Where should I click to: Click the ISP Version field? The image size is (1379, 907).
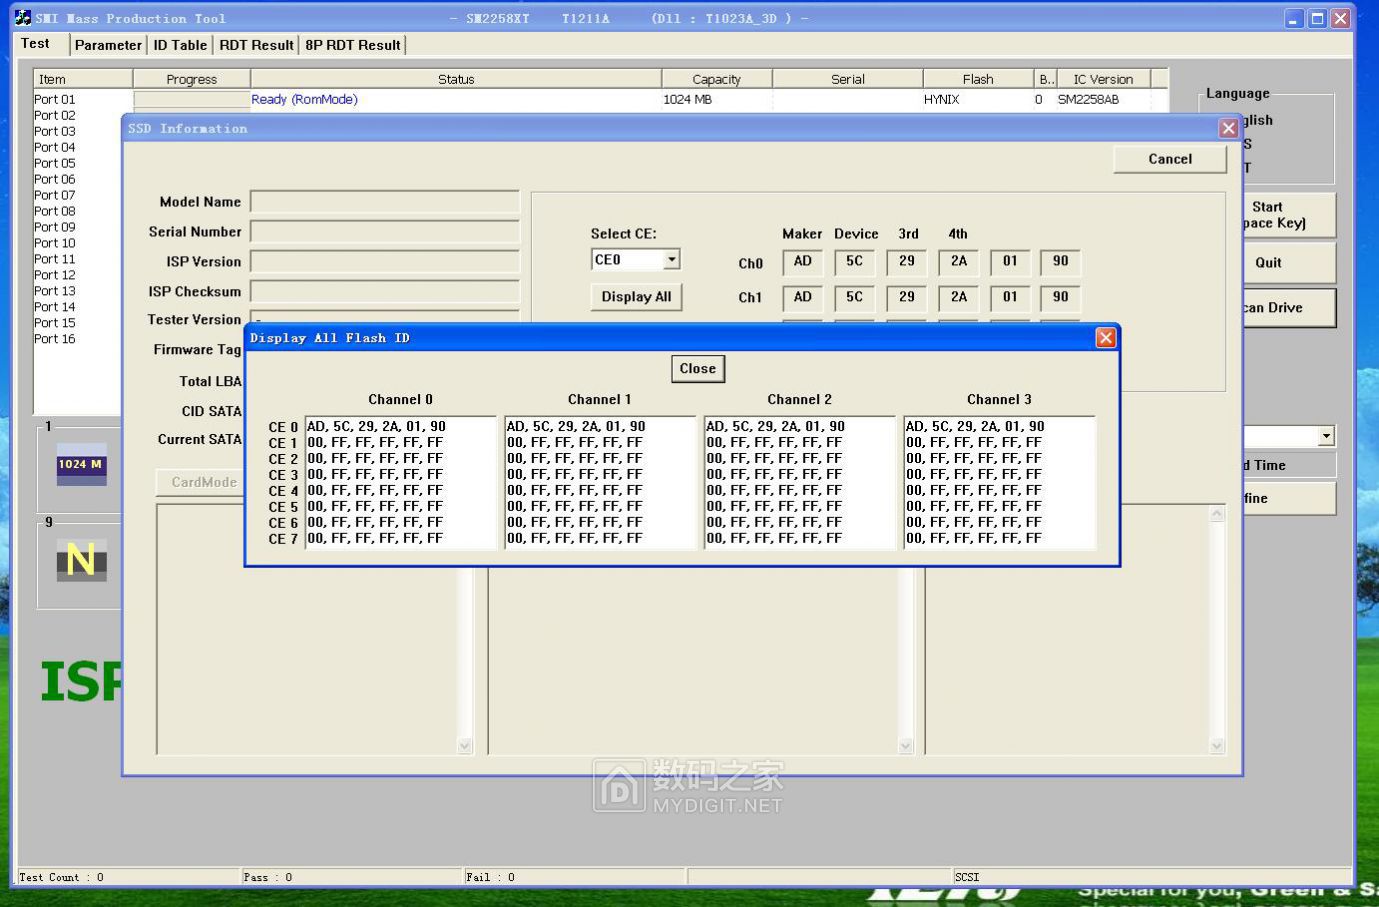385,262
